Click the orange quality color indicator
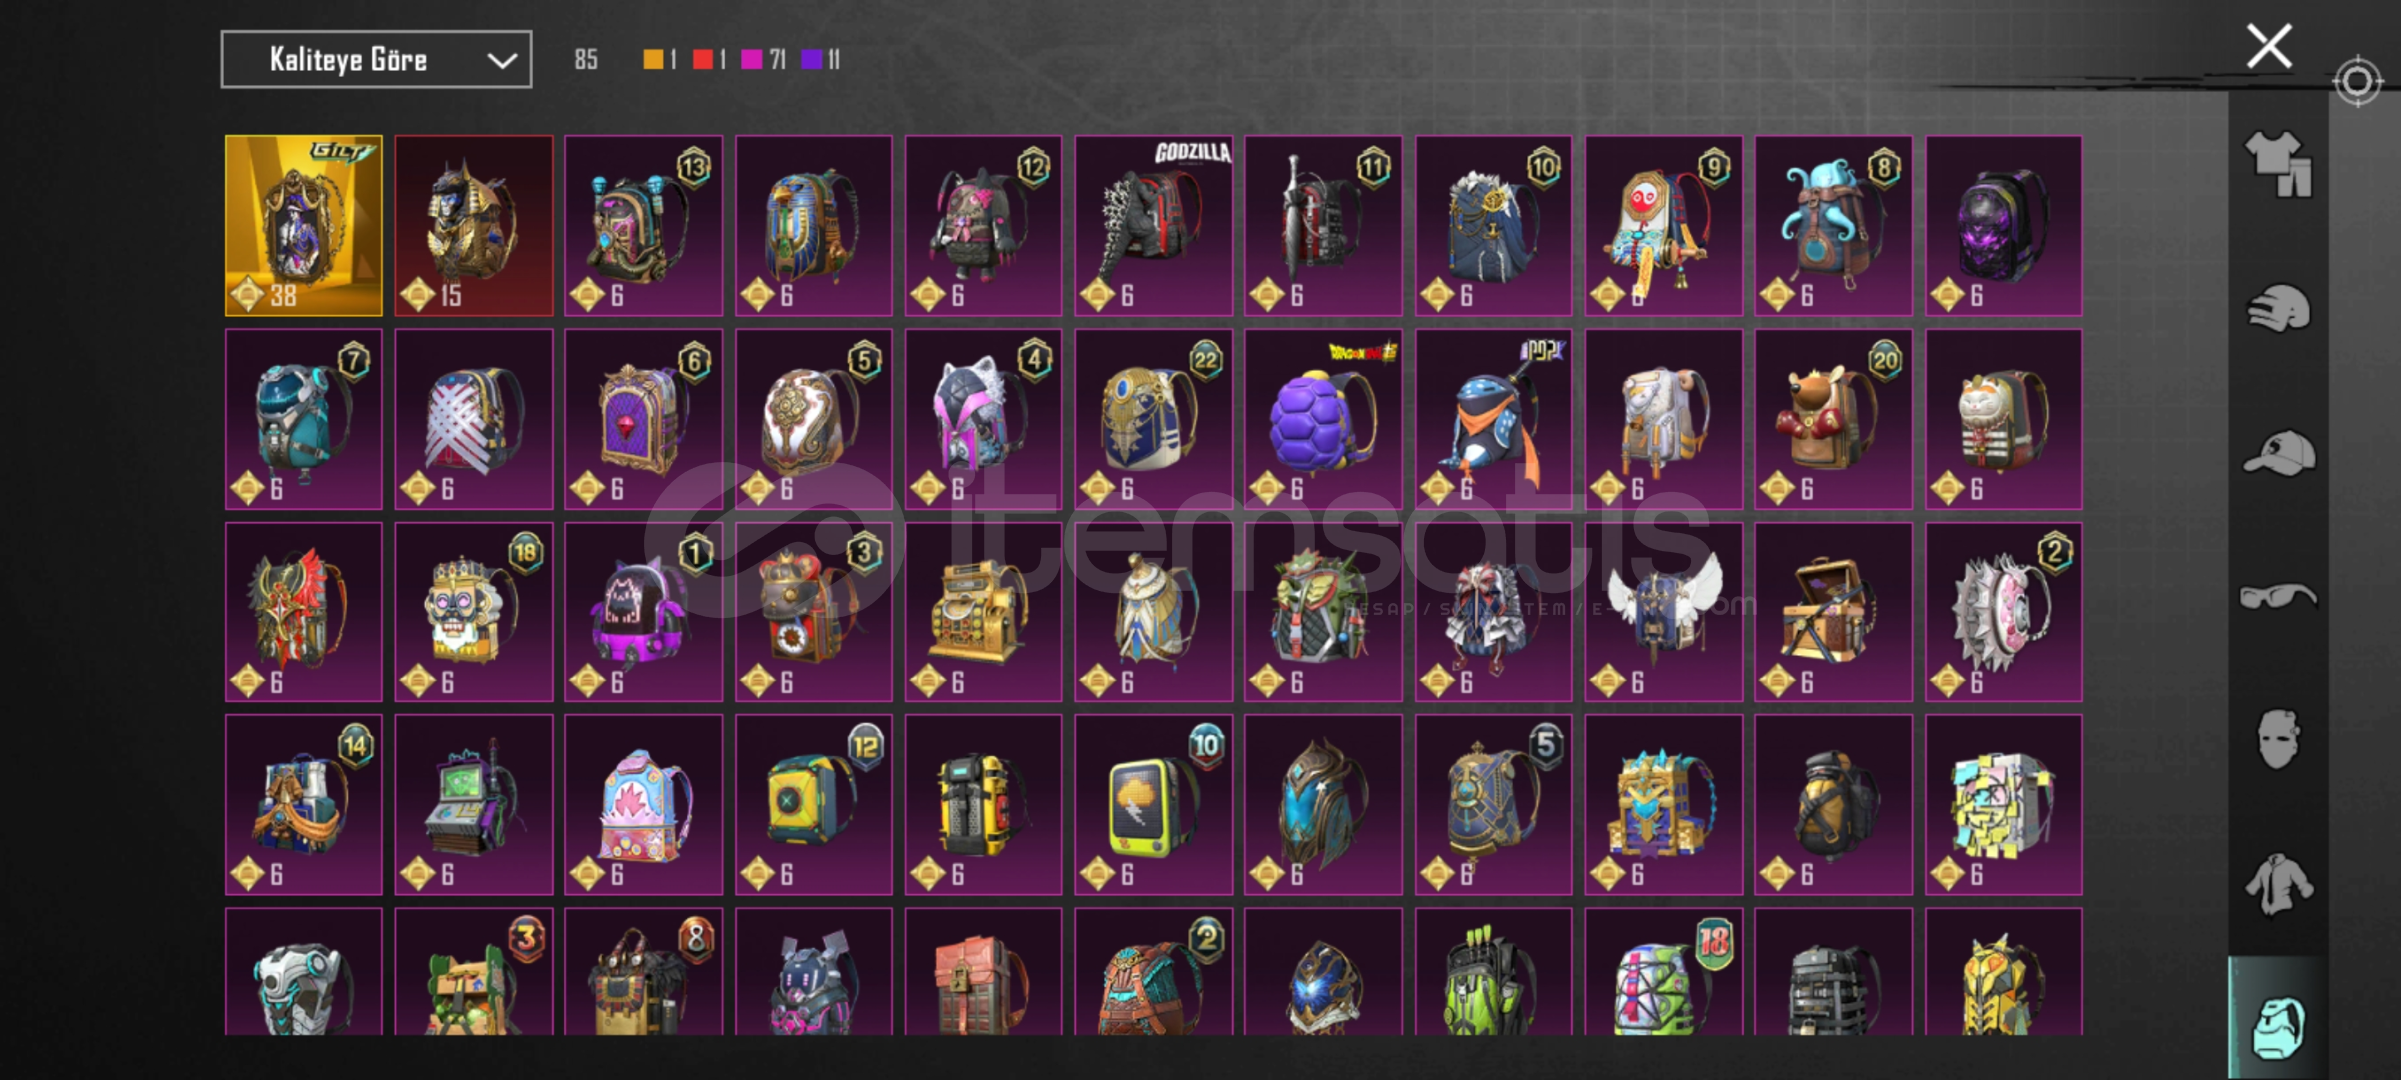Screen dimensions: 2401x1080 pos(652,60)
